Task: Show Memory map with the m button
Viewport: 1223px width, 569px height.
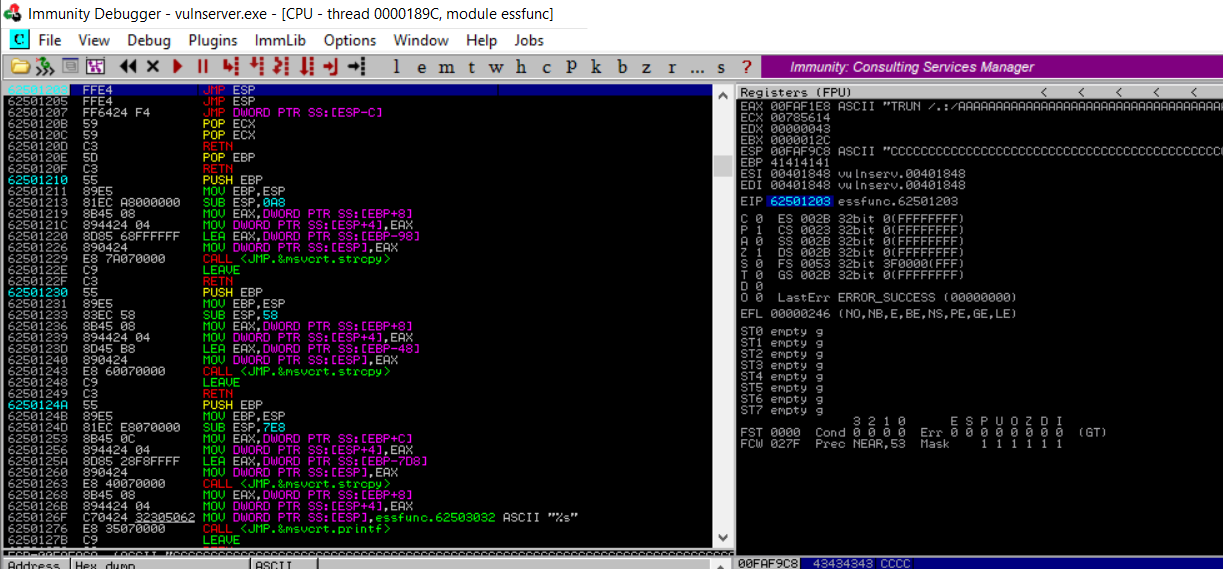Action: click(x=446, y=67)
